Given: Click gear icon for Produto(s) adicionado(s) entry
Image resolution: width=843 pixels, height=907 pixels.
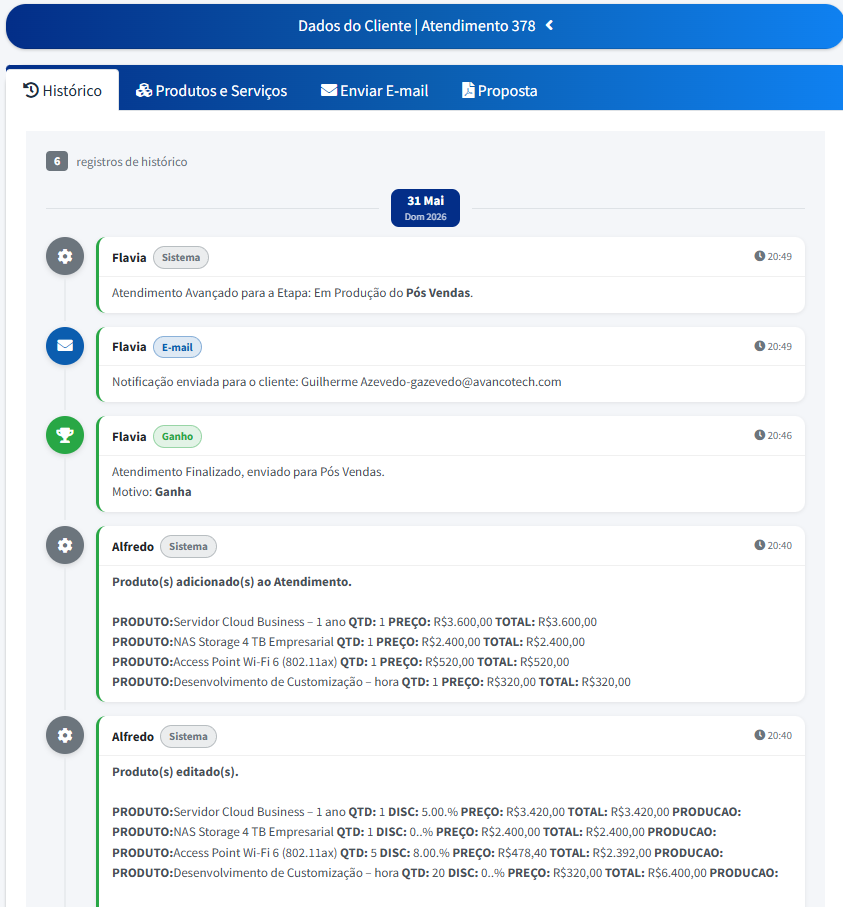Looking at the screenshot, I should click(65, 545).
